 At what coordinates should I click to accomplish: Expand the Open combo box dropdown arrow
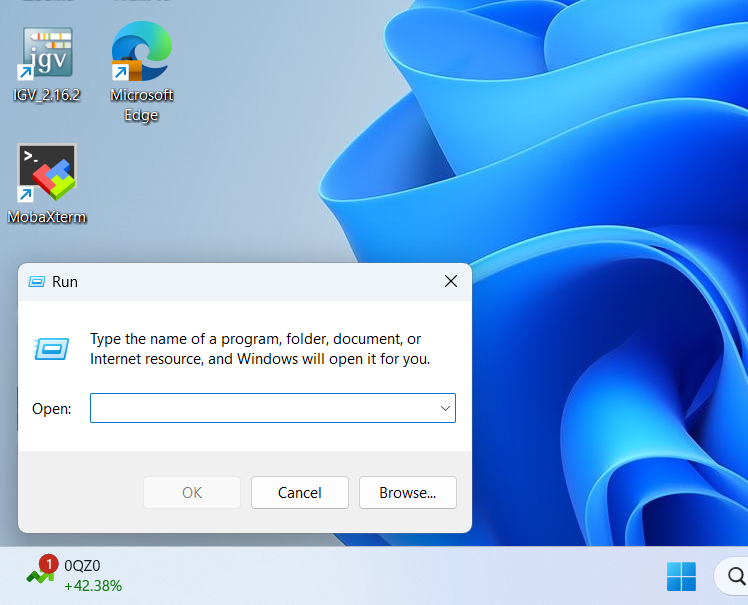tap(444, 408)
